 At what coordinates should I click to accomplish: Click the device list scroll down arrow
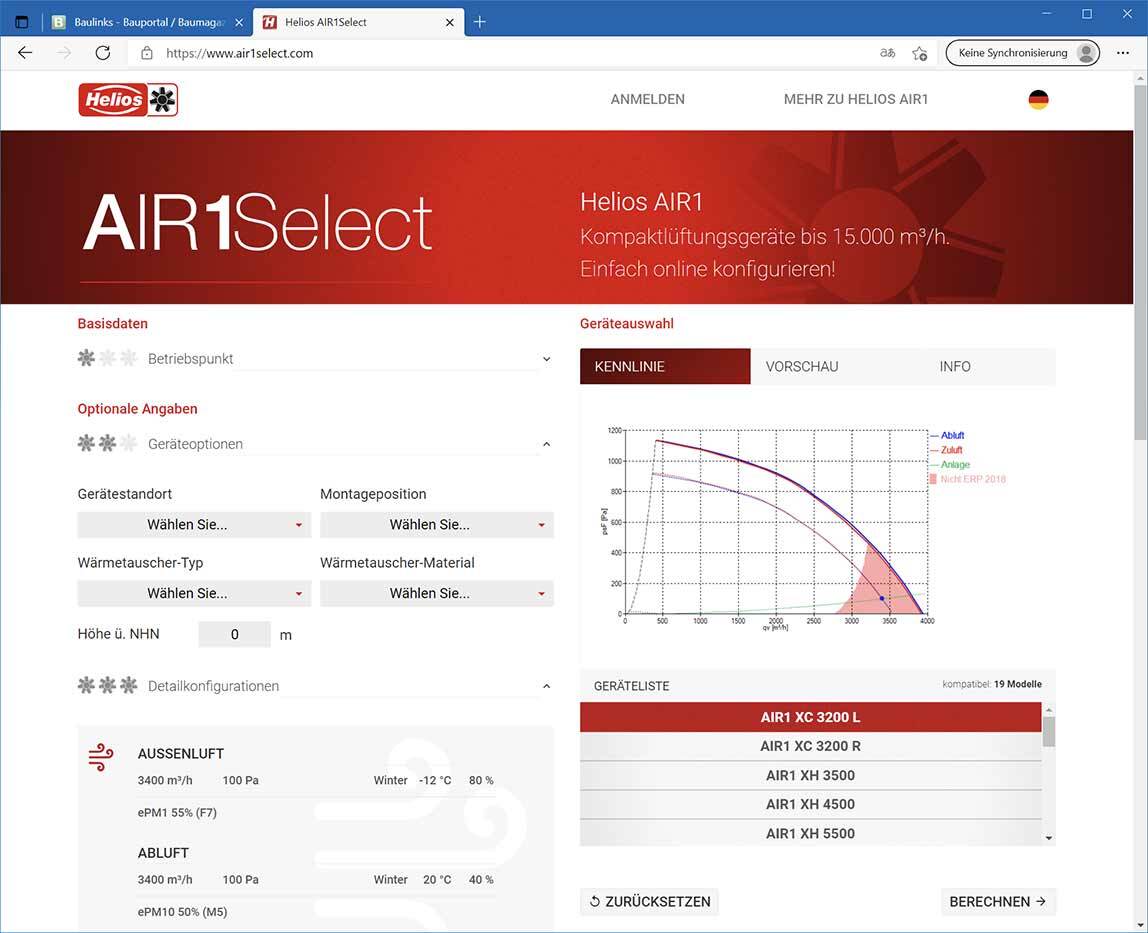[x=1048, y=838]
